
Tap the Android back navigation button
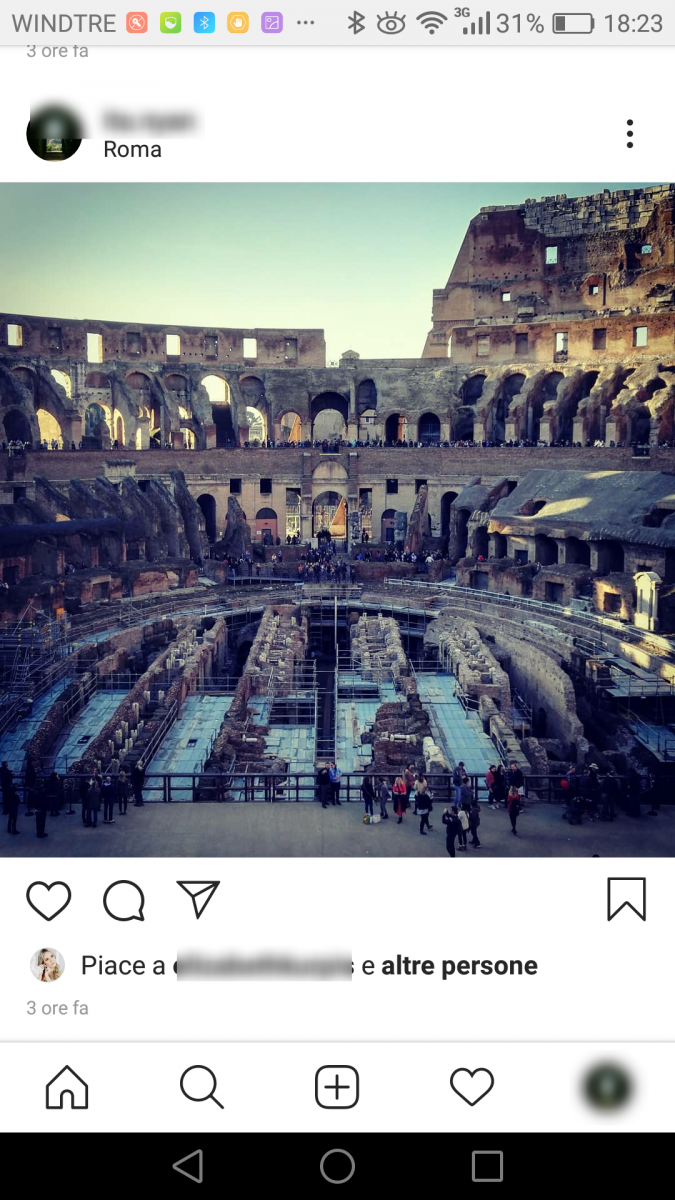188,1166
